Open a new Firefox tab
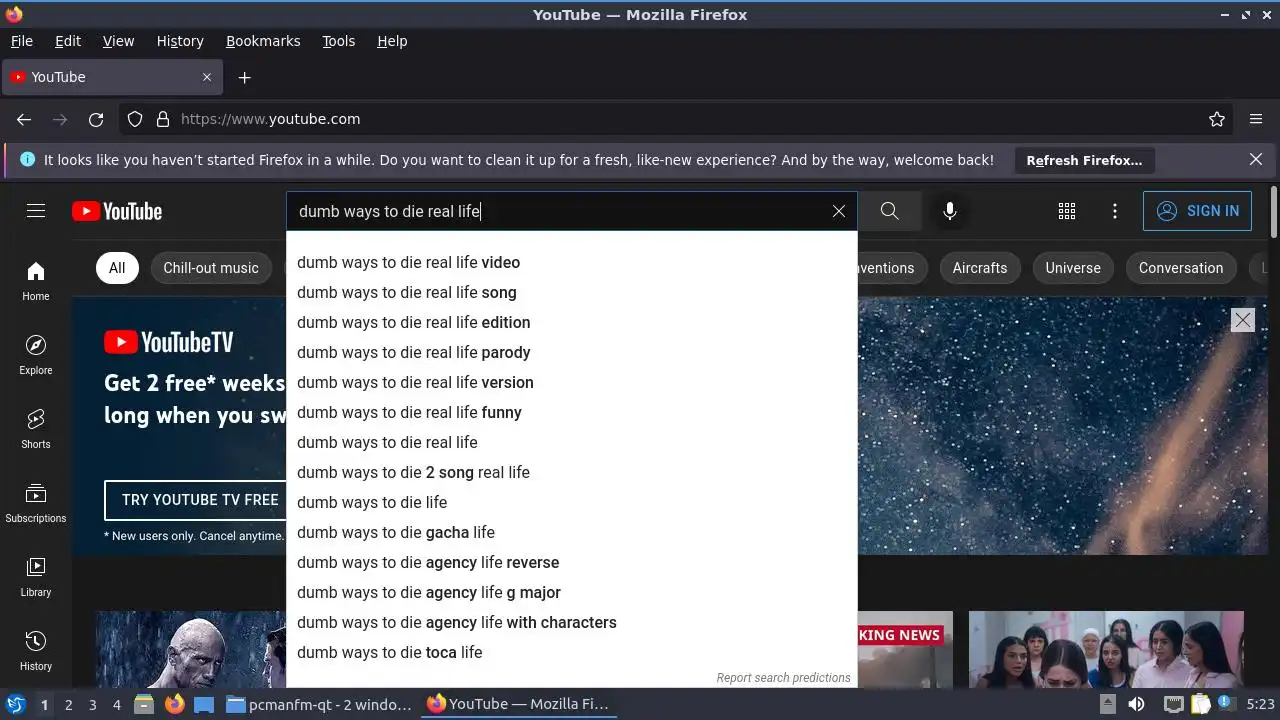The image size is (1280, 720). click(244, 77)
